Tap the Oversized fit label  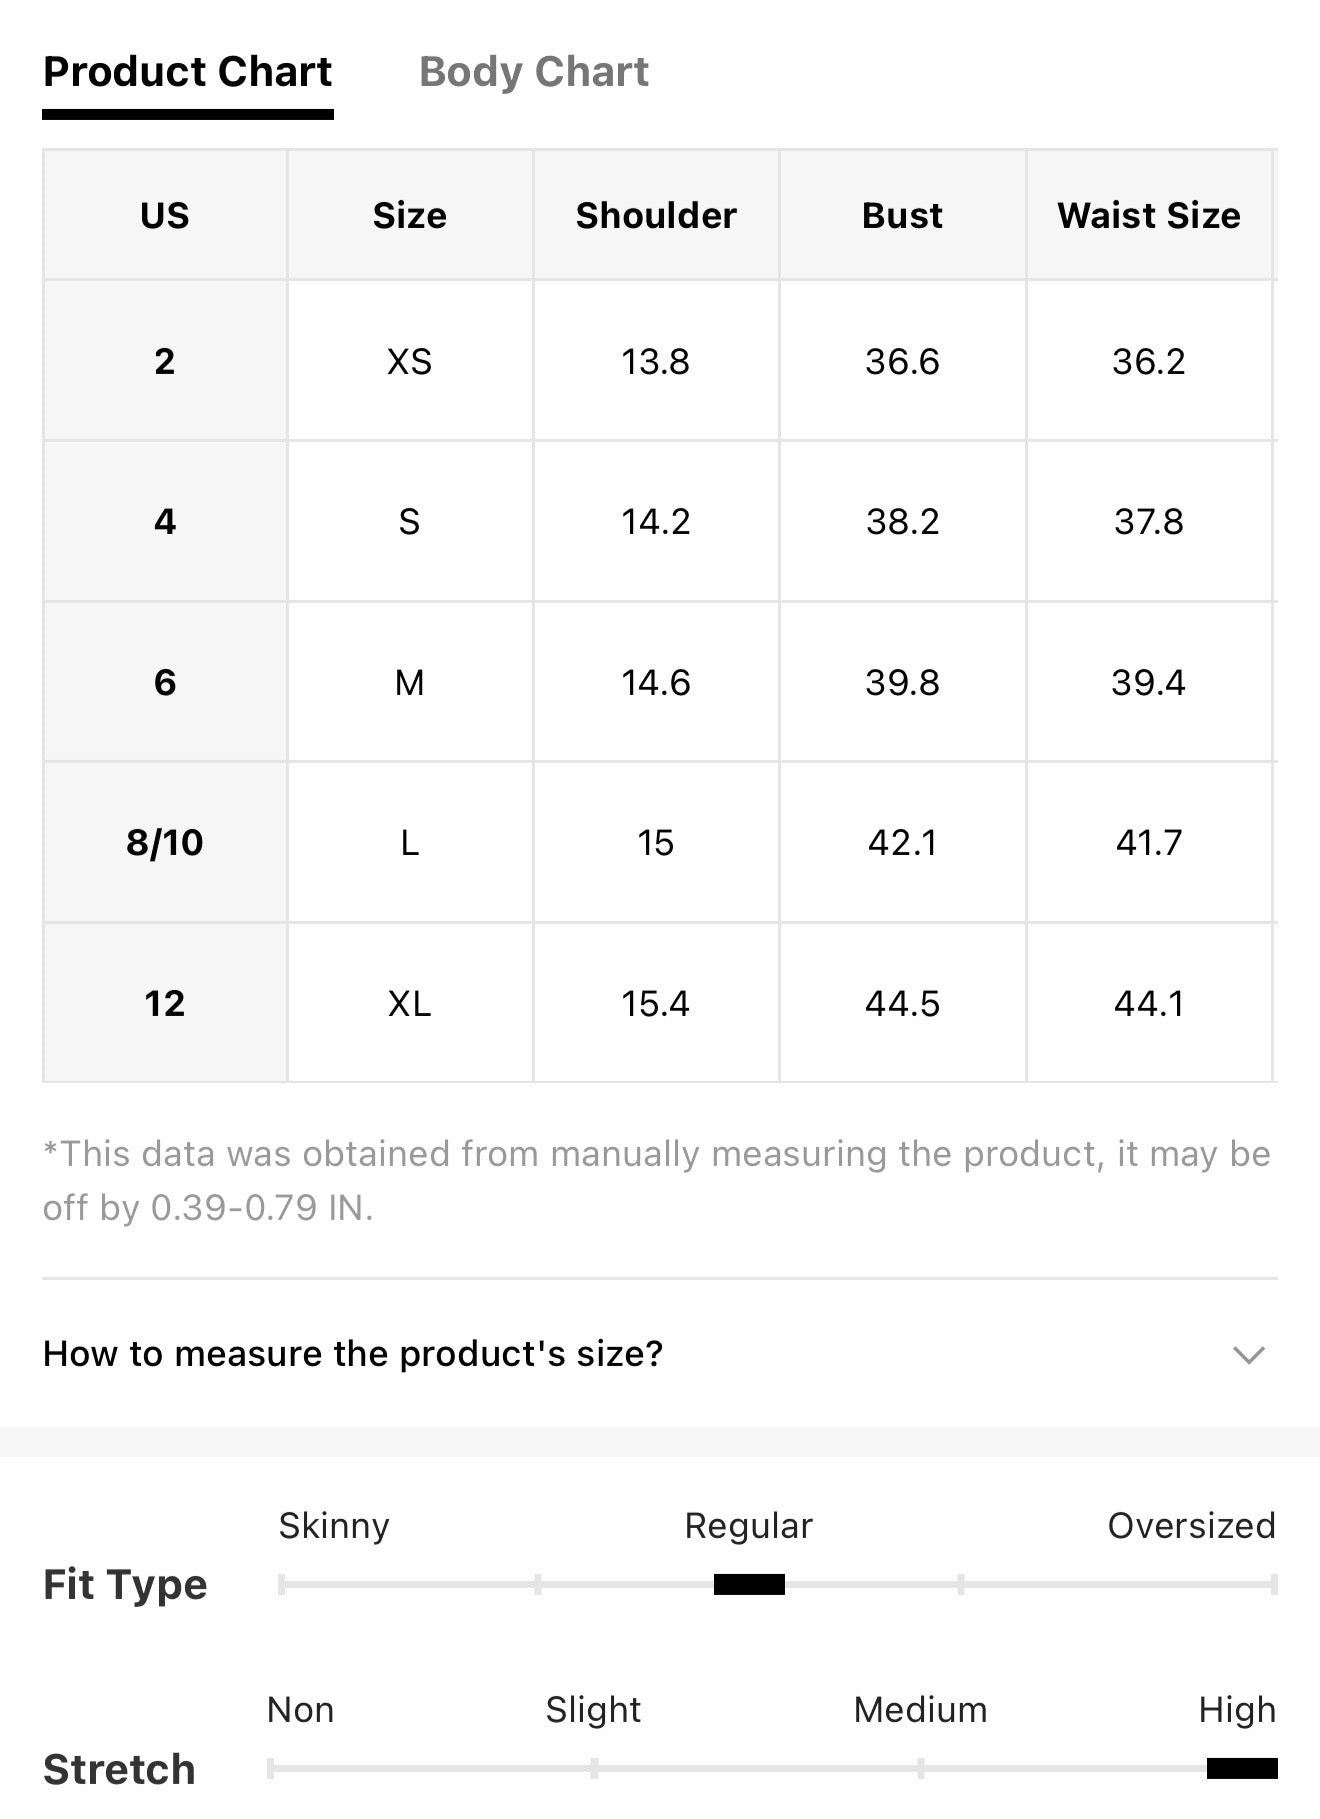[1192, 1526]
